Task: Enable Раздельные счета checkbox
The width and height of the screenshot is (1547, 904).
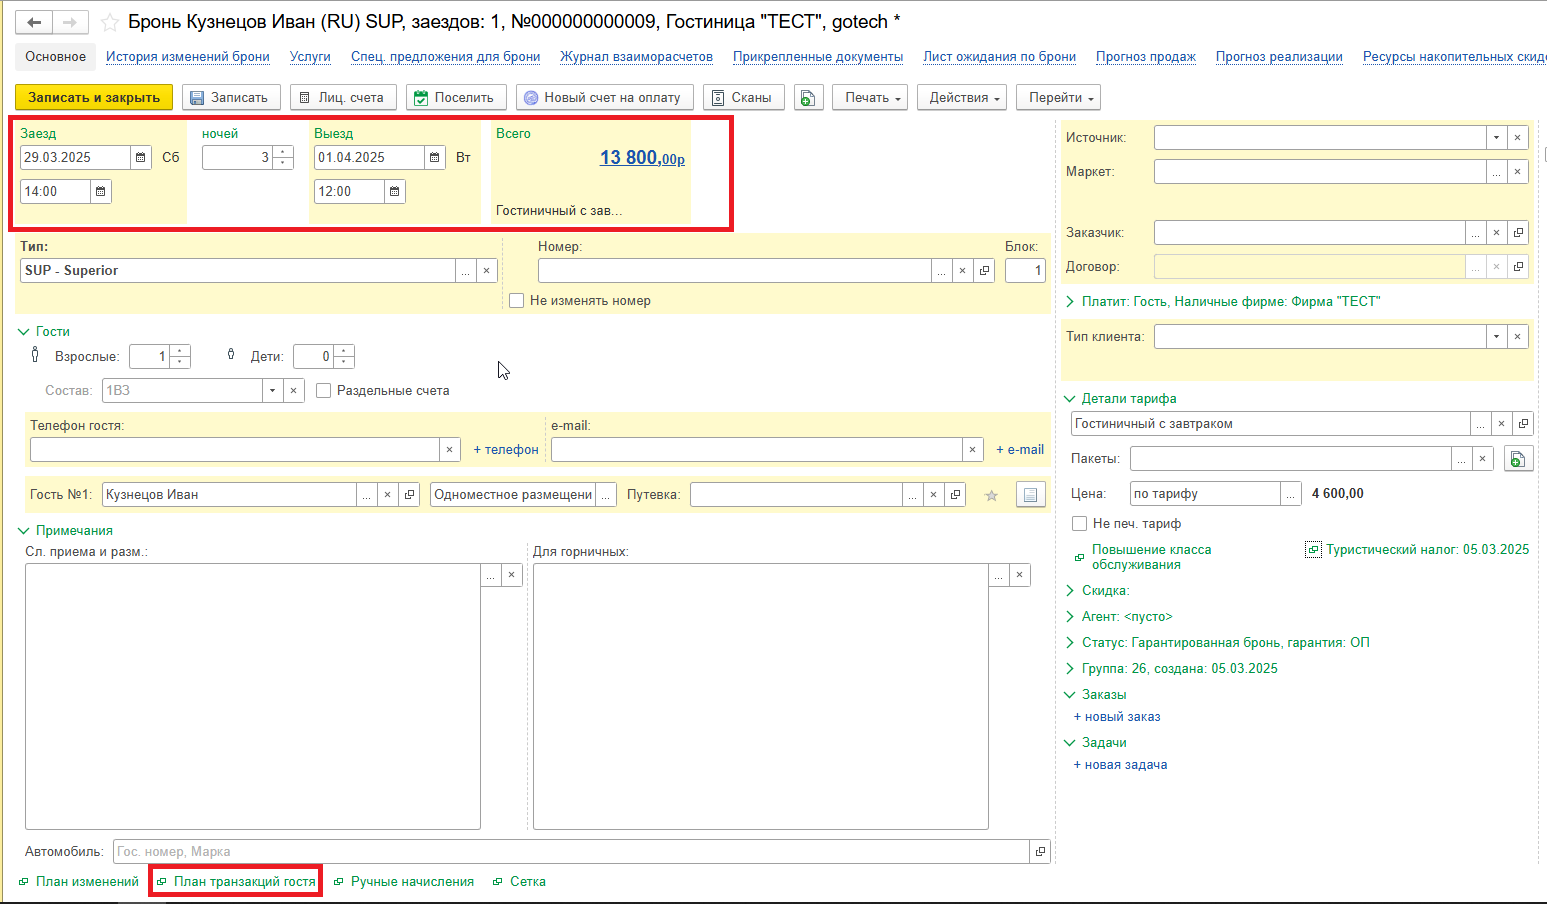Action: [324, 390]
